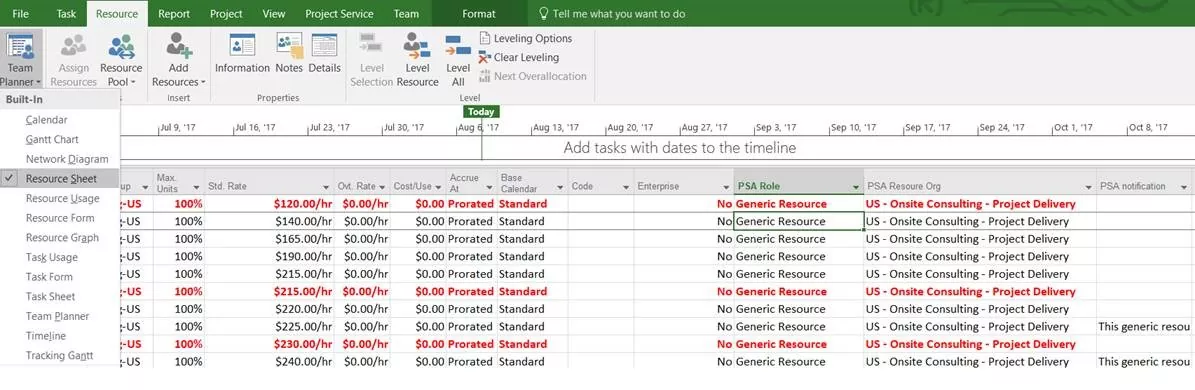Click the $165.00/hr Std. Rate cell

click(269, 239)
